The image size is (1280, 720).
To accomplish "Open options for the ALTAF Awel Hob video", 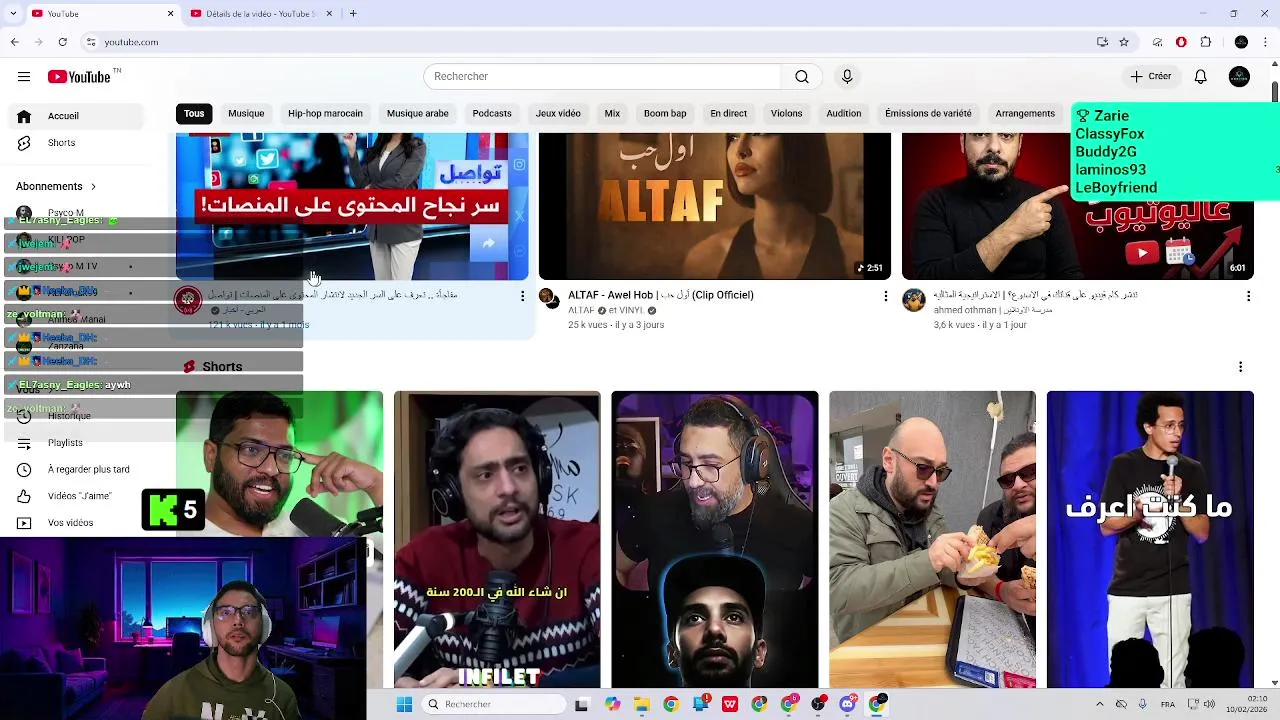I will (885, 296).
